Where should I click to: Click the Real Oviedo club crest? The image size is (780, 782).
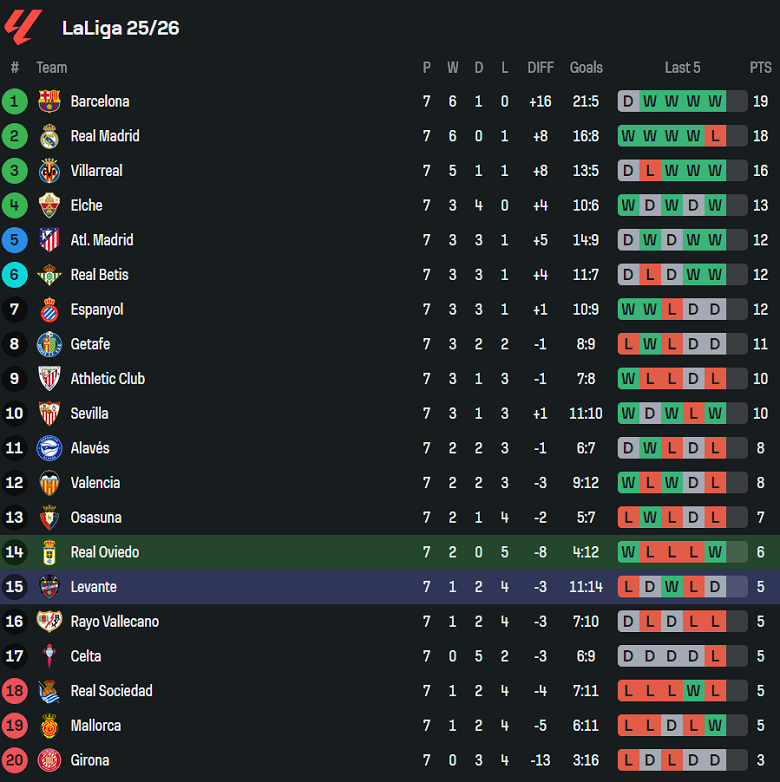49,552
